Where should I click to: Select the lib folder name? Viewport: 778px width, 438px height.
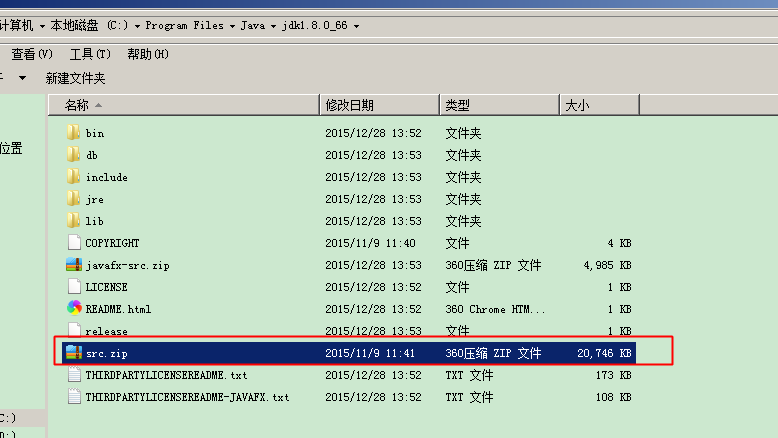[94, 221]
